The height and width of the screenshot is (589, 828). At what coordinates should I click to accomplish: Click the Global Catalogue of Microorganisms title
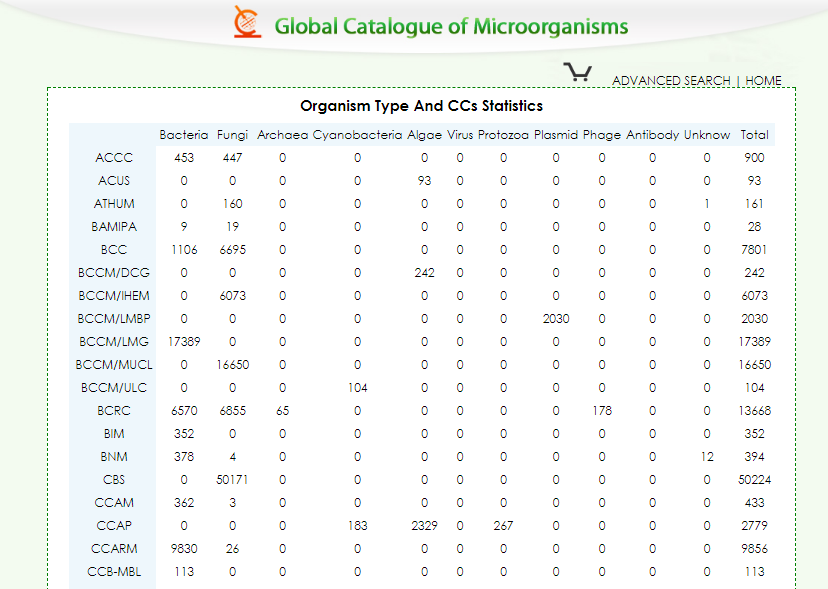coord(451,26)
